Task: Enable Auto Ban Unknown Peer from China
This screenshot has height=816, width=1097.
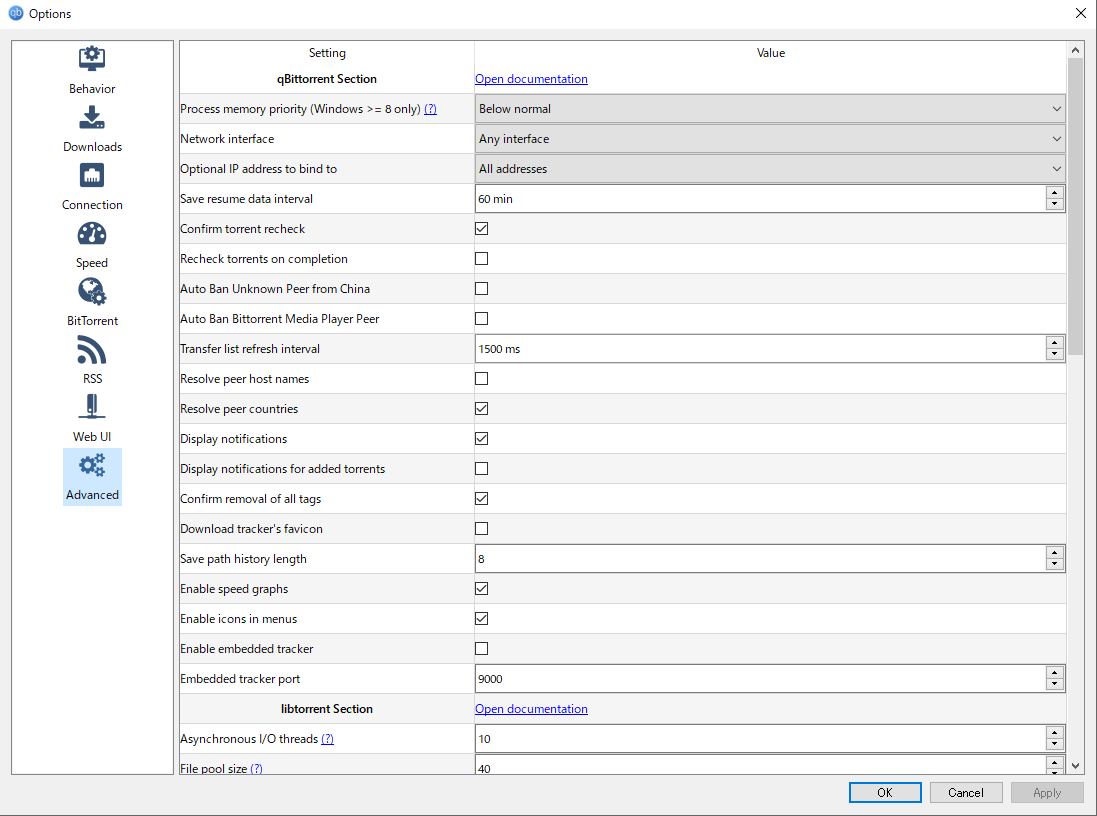Action: 481,289
